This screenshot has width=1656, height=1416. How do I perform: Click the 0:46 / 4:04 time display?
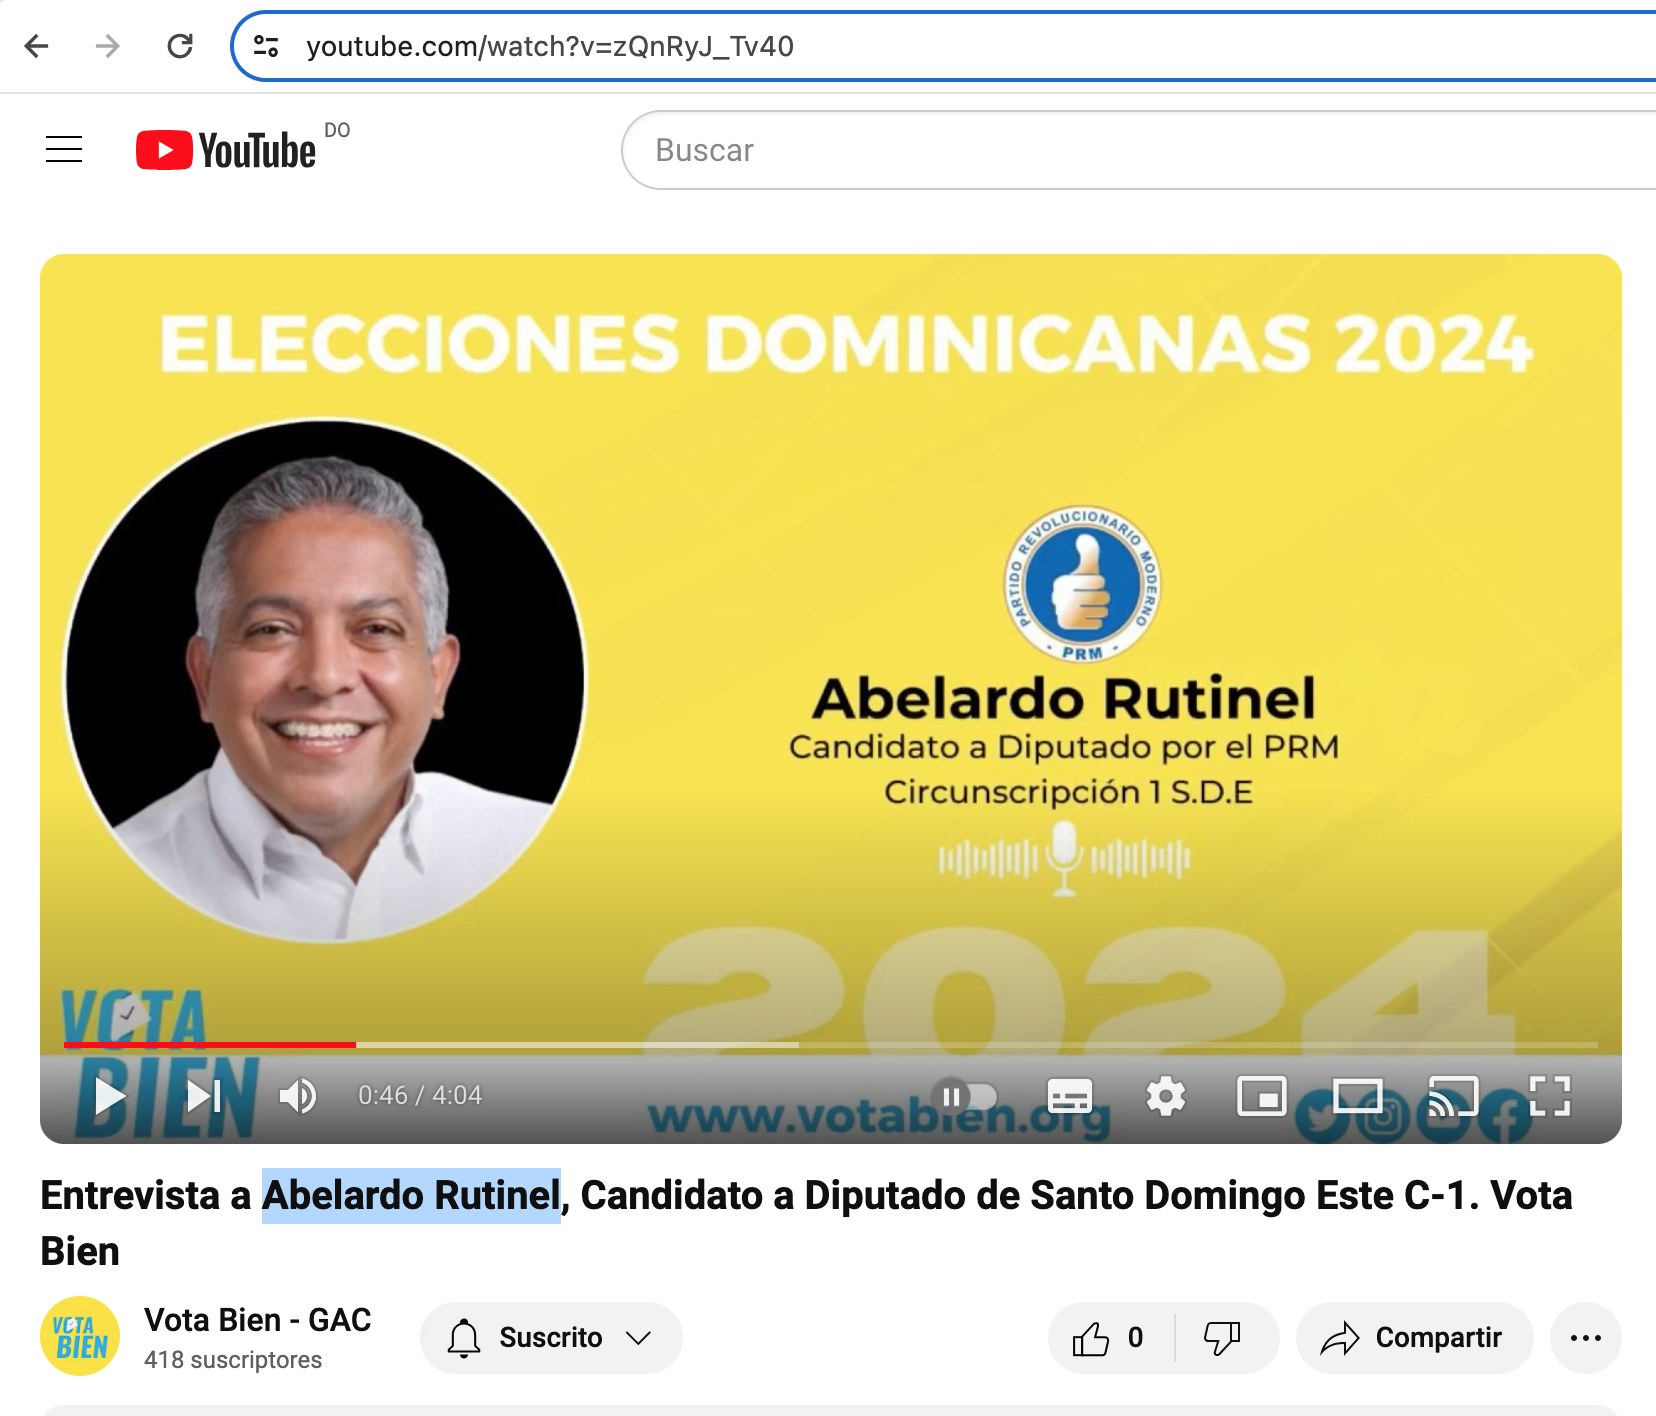click(x=420, y=1096)
